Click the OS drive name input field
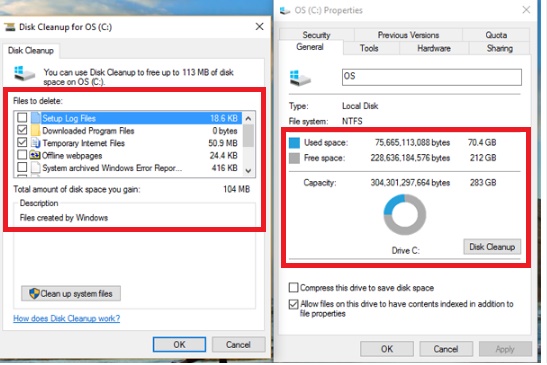Viewport: 547px width, 365px height. pyautogui.click(x=432, y=77)
